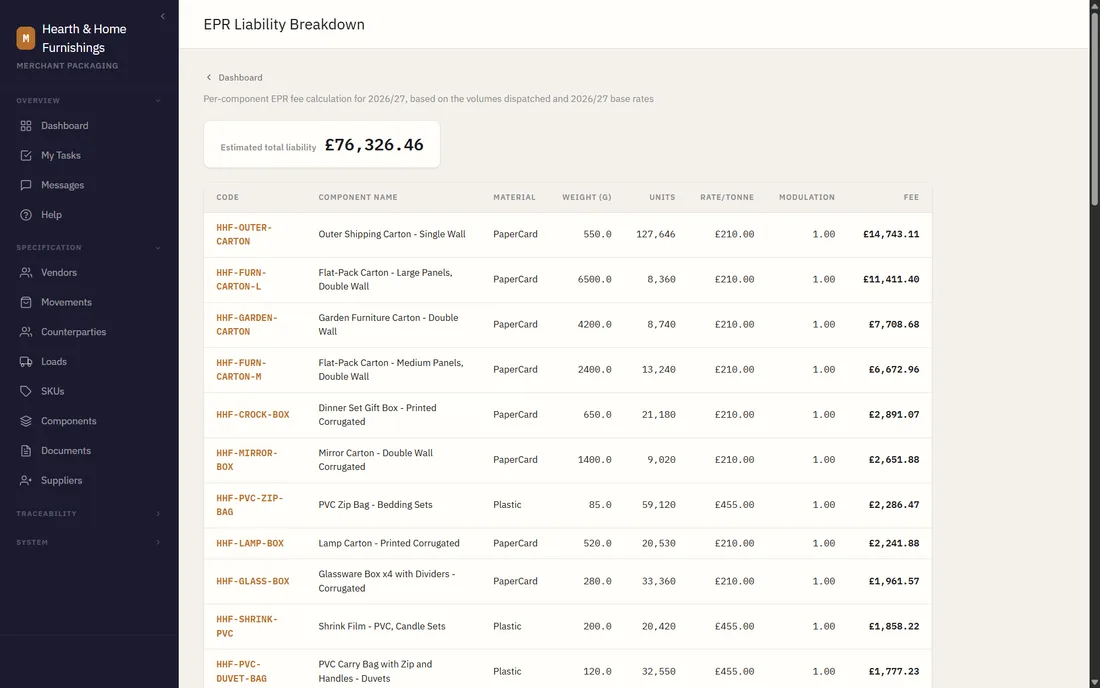Viewport: 1100px width, 688px height.
Task: Open the HHF-OUTER-CARTON code link
Action: click(x=243, y=234)
